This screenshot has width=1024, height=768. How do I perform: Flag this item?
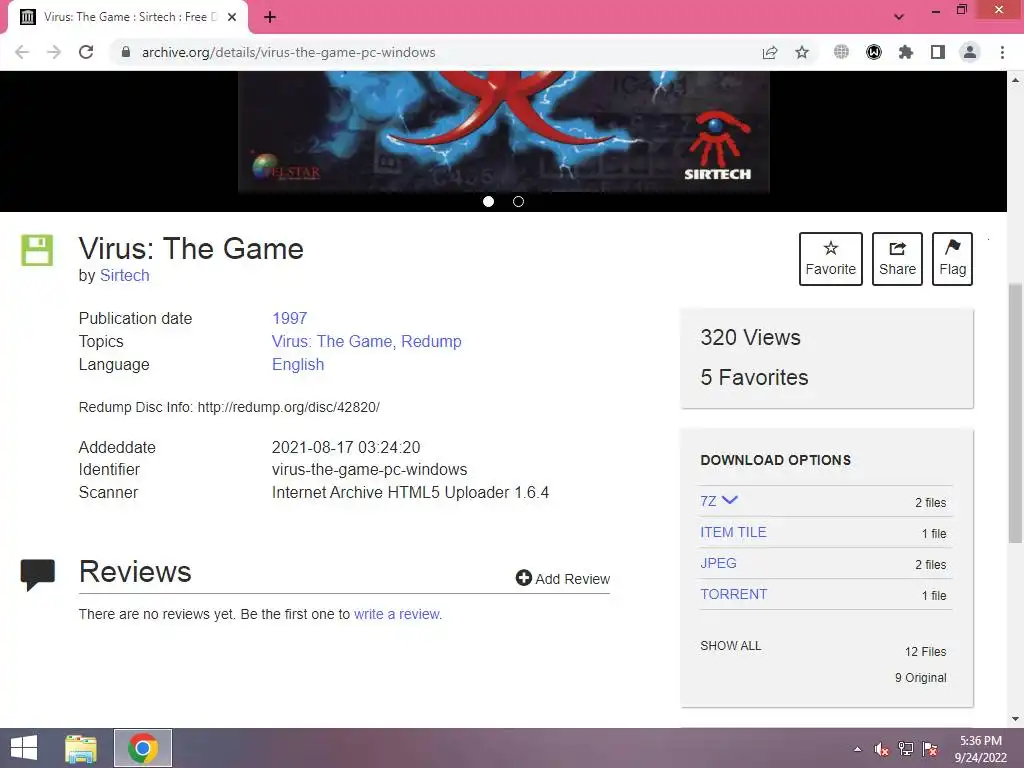(952, 259)
